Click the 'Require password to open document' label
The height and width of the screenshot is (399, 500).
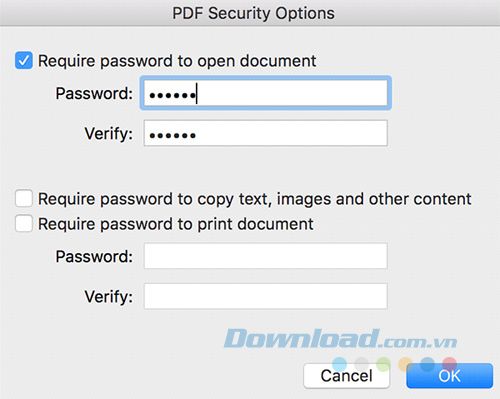coord(177,61)
